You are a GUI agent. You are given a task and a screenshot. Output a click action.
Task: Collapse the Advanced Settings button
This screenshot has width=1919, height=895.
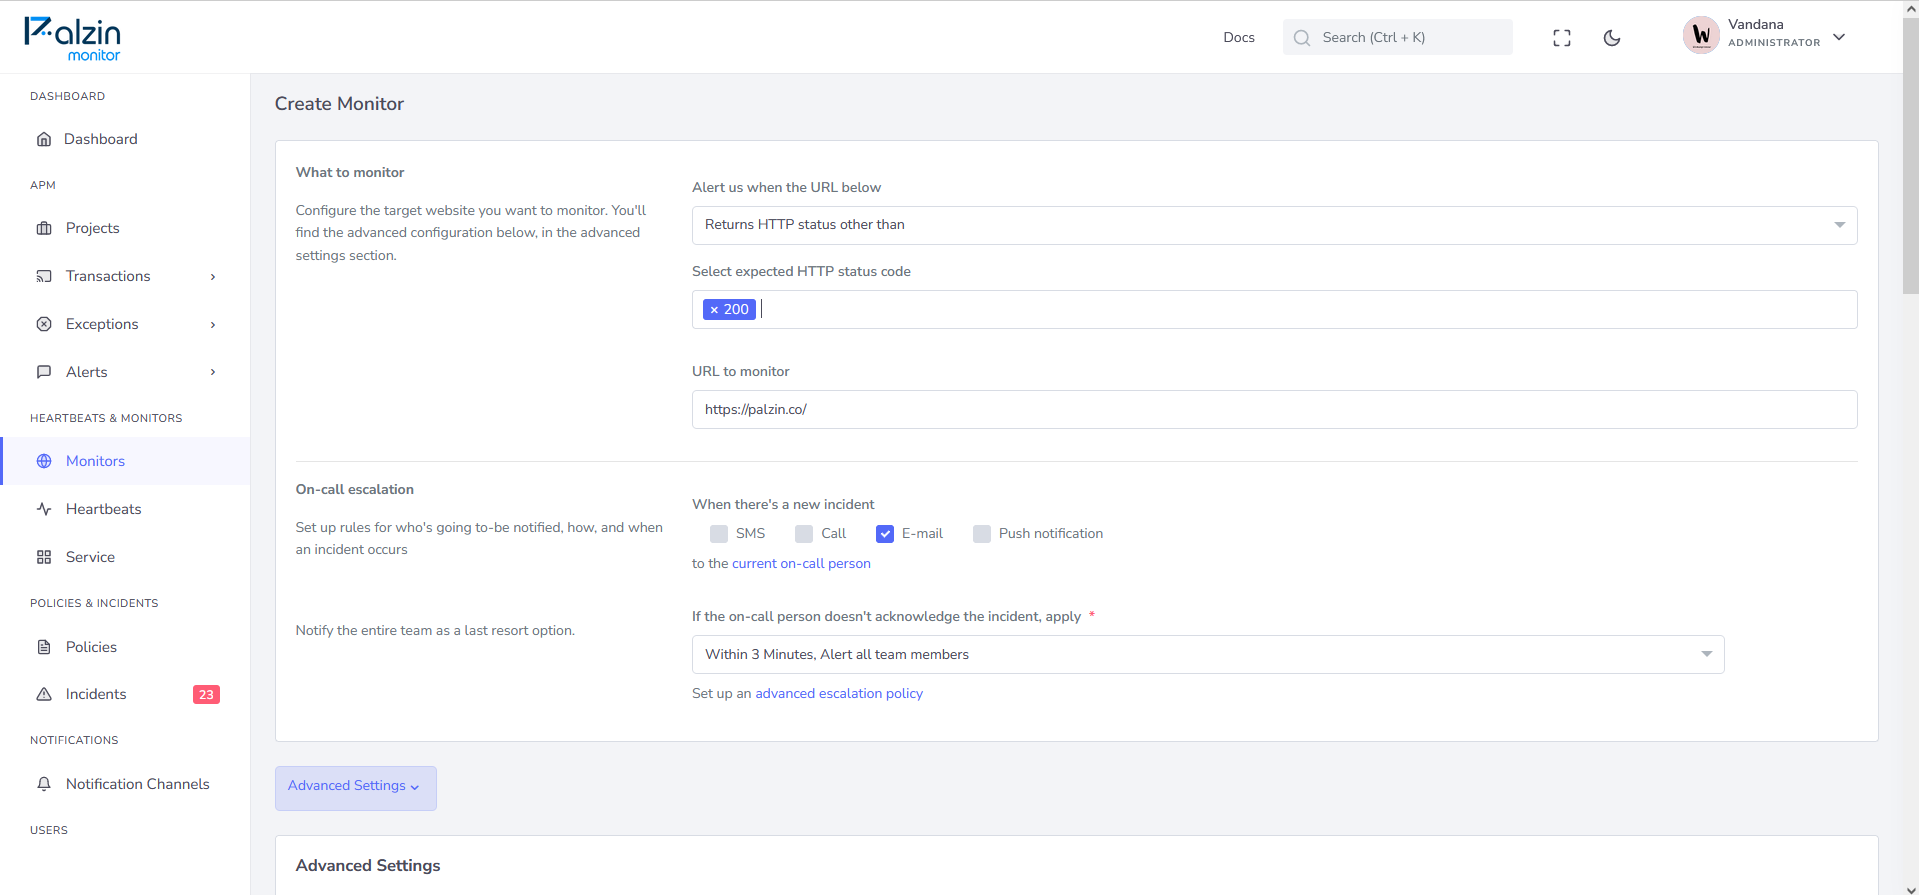pyautogui.click(x=355, y=787)
